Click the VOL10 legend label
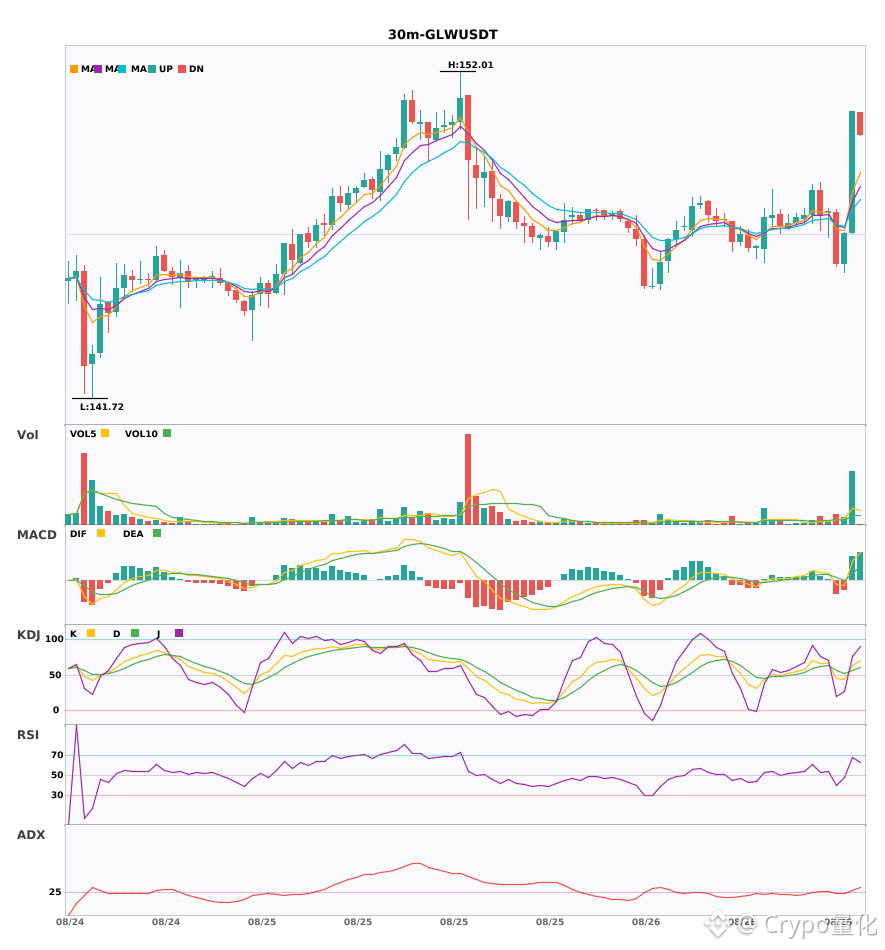The height and width of the screenshot is (950, 885). point(141,434)
